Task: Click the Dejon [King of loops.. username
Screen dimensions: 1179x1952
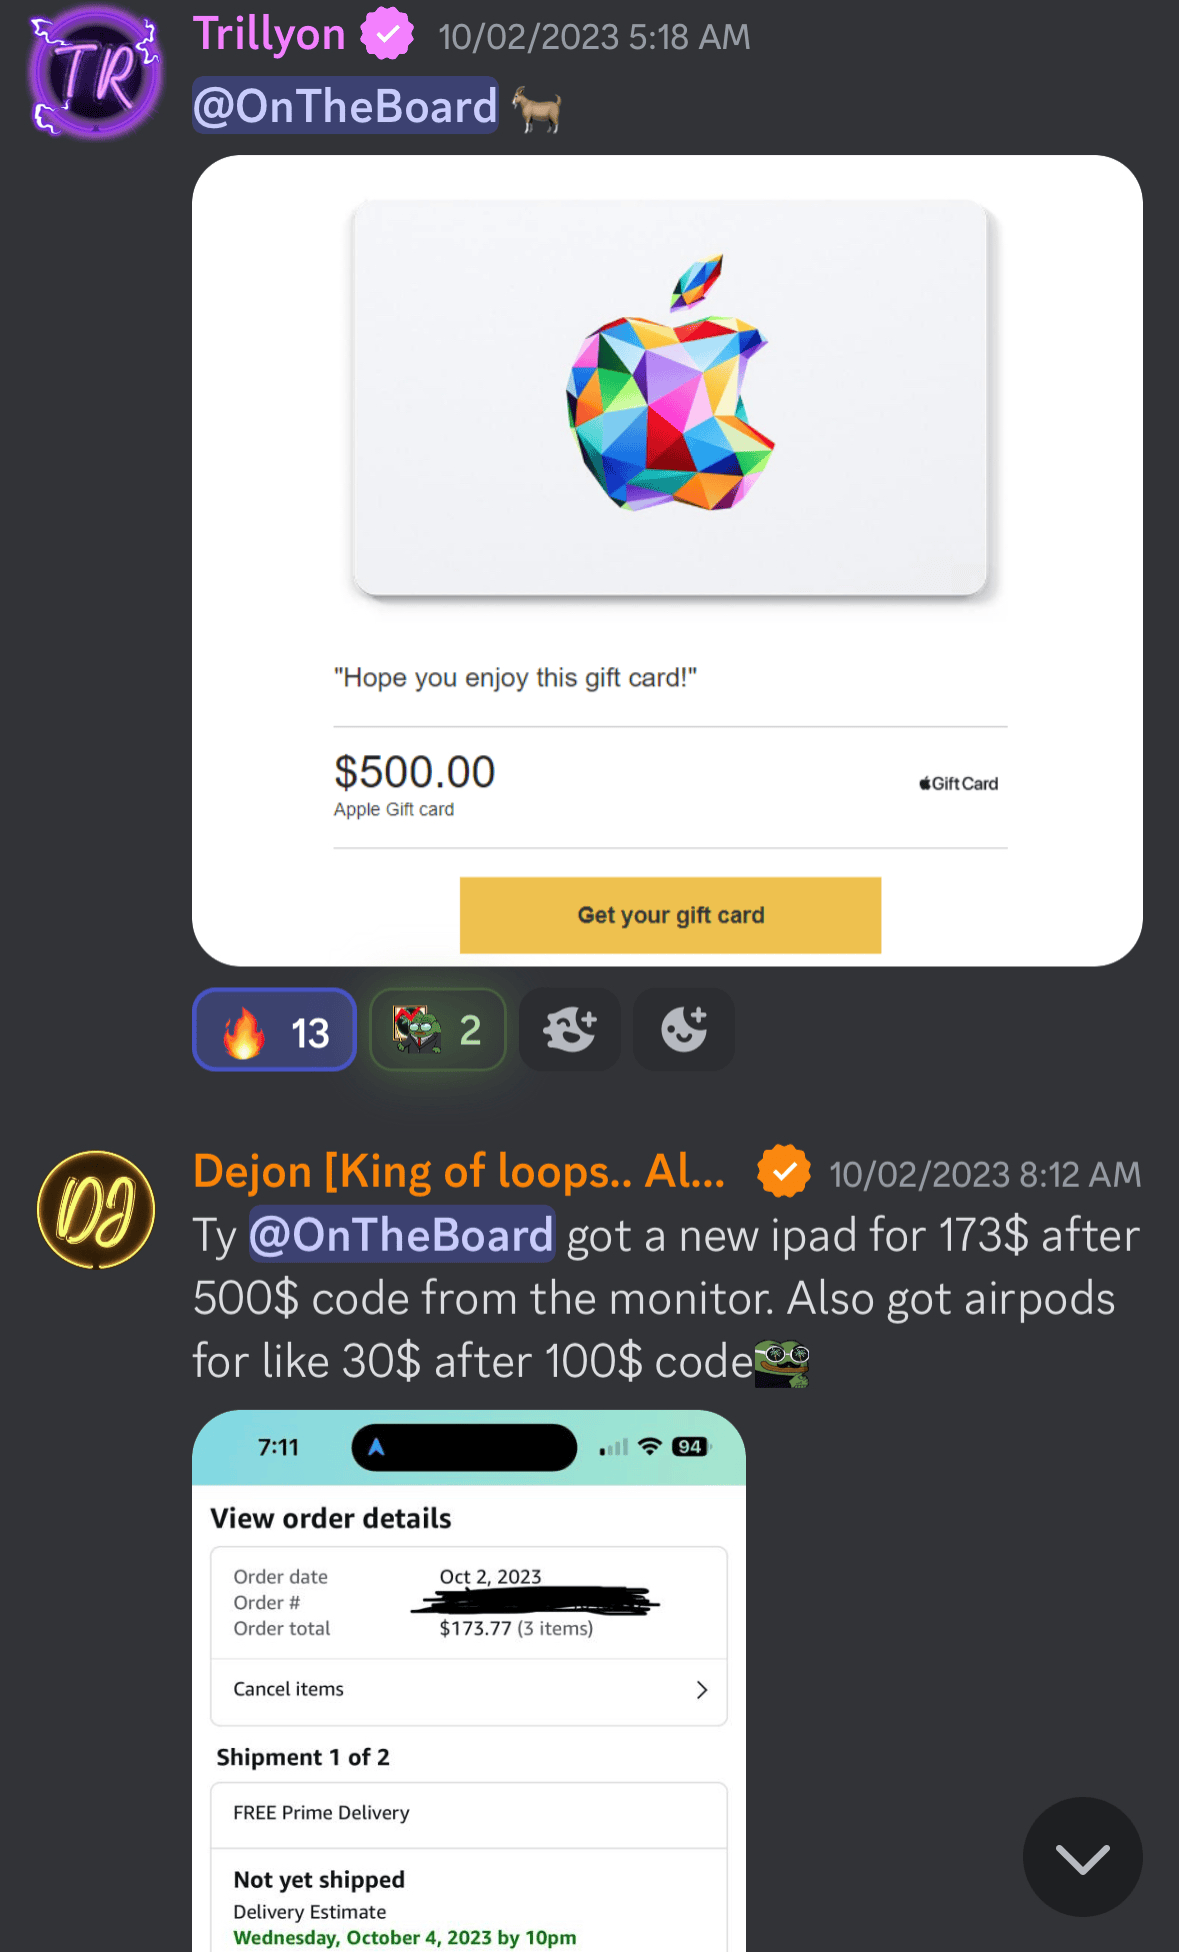Action: tap(459, 1171)
